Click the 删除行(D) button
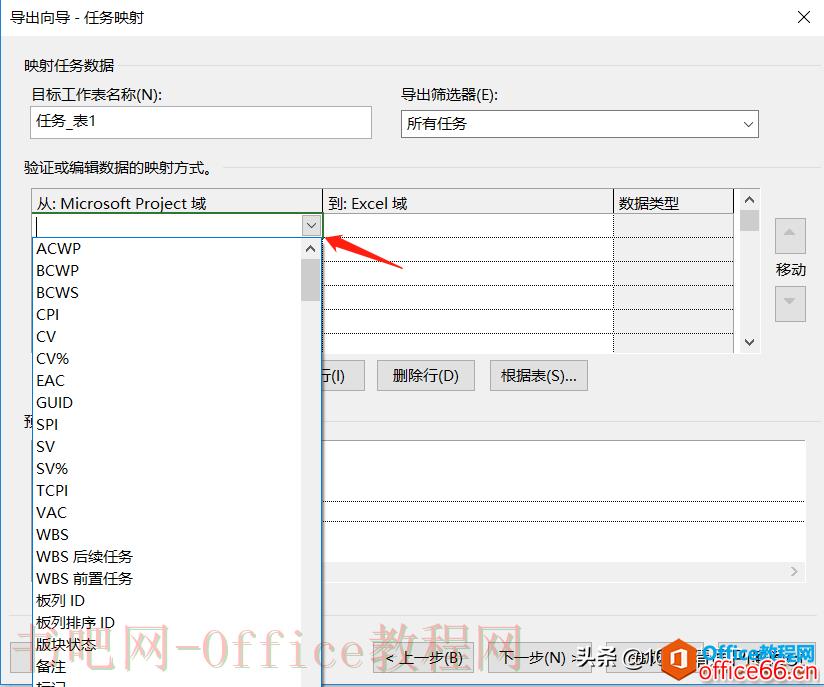 (426, 376)
